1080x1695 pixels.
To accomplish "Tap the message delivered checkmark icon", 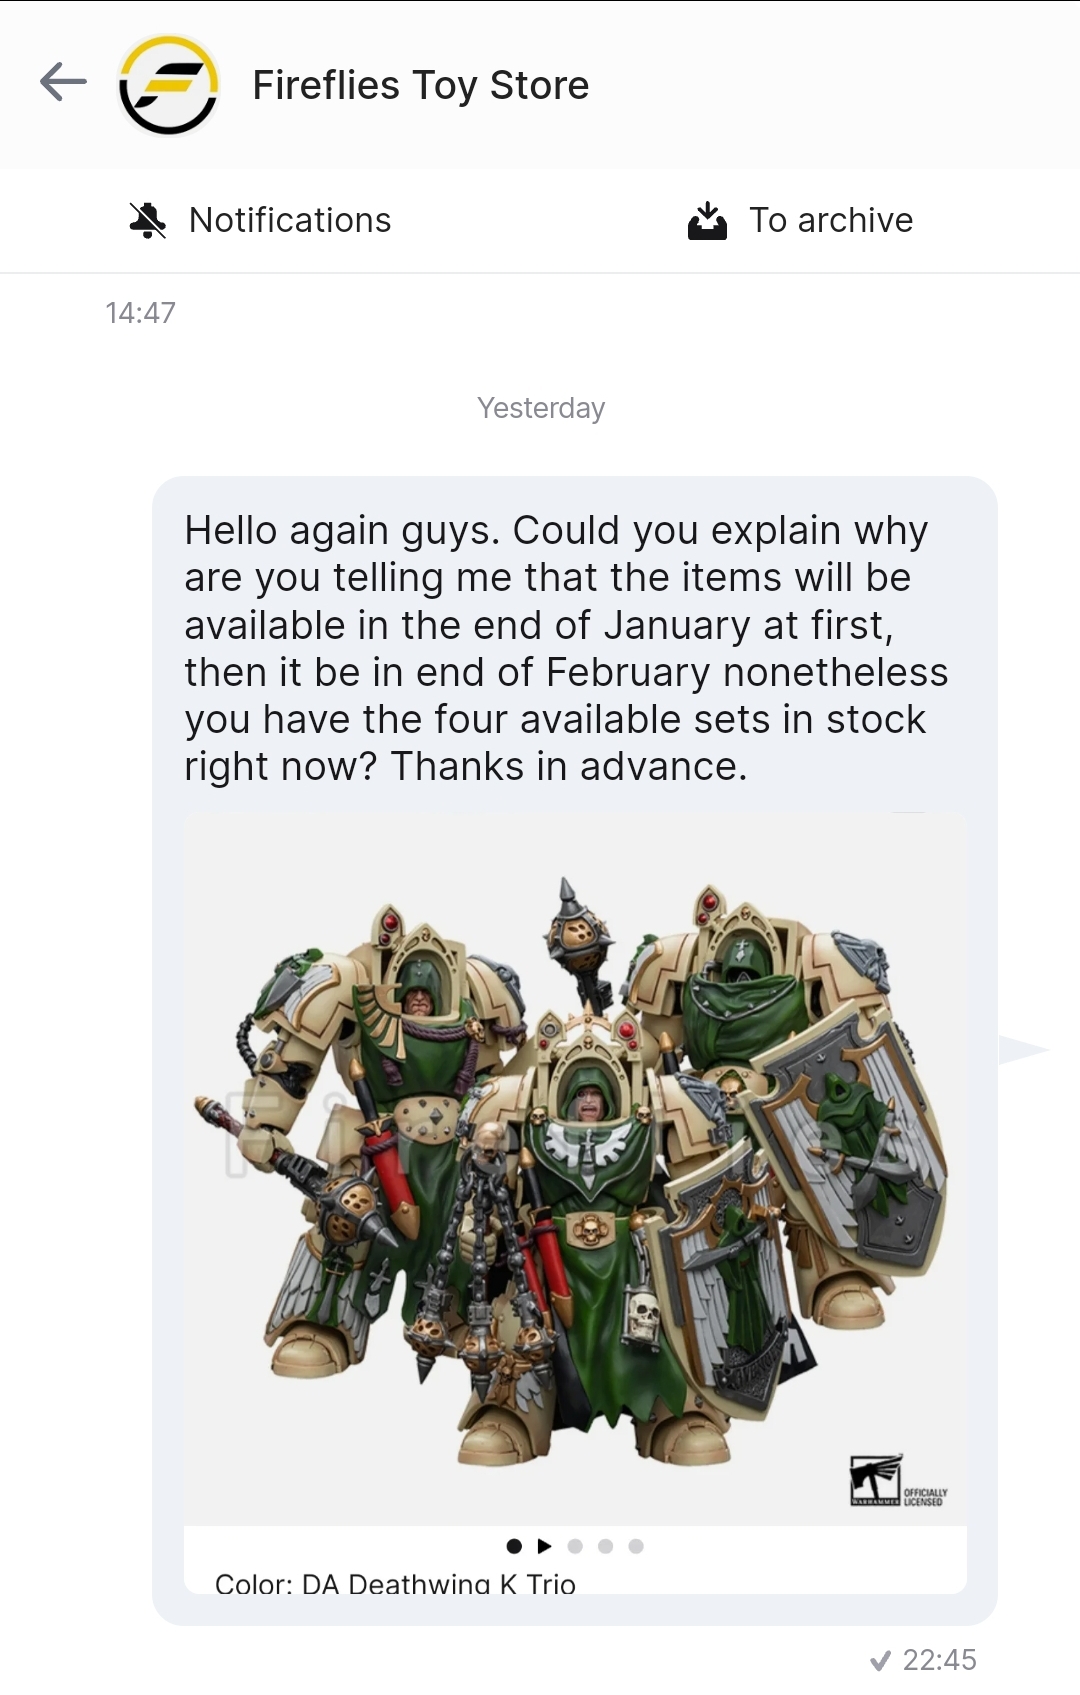I will coord(880,1661).
